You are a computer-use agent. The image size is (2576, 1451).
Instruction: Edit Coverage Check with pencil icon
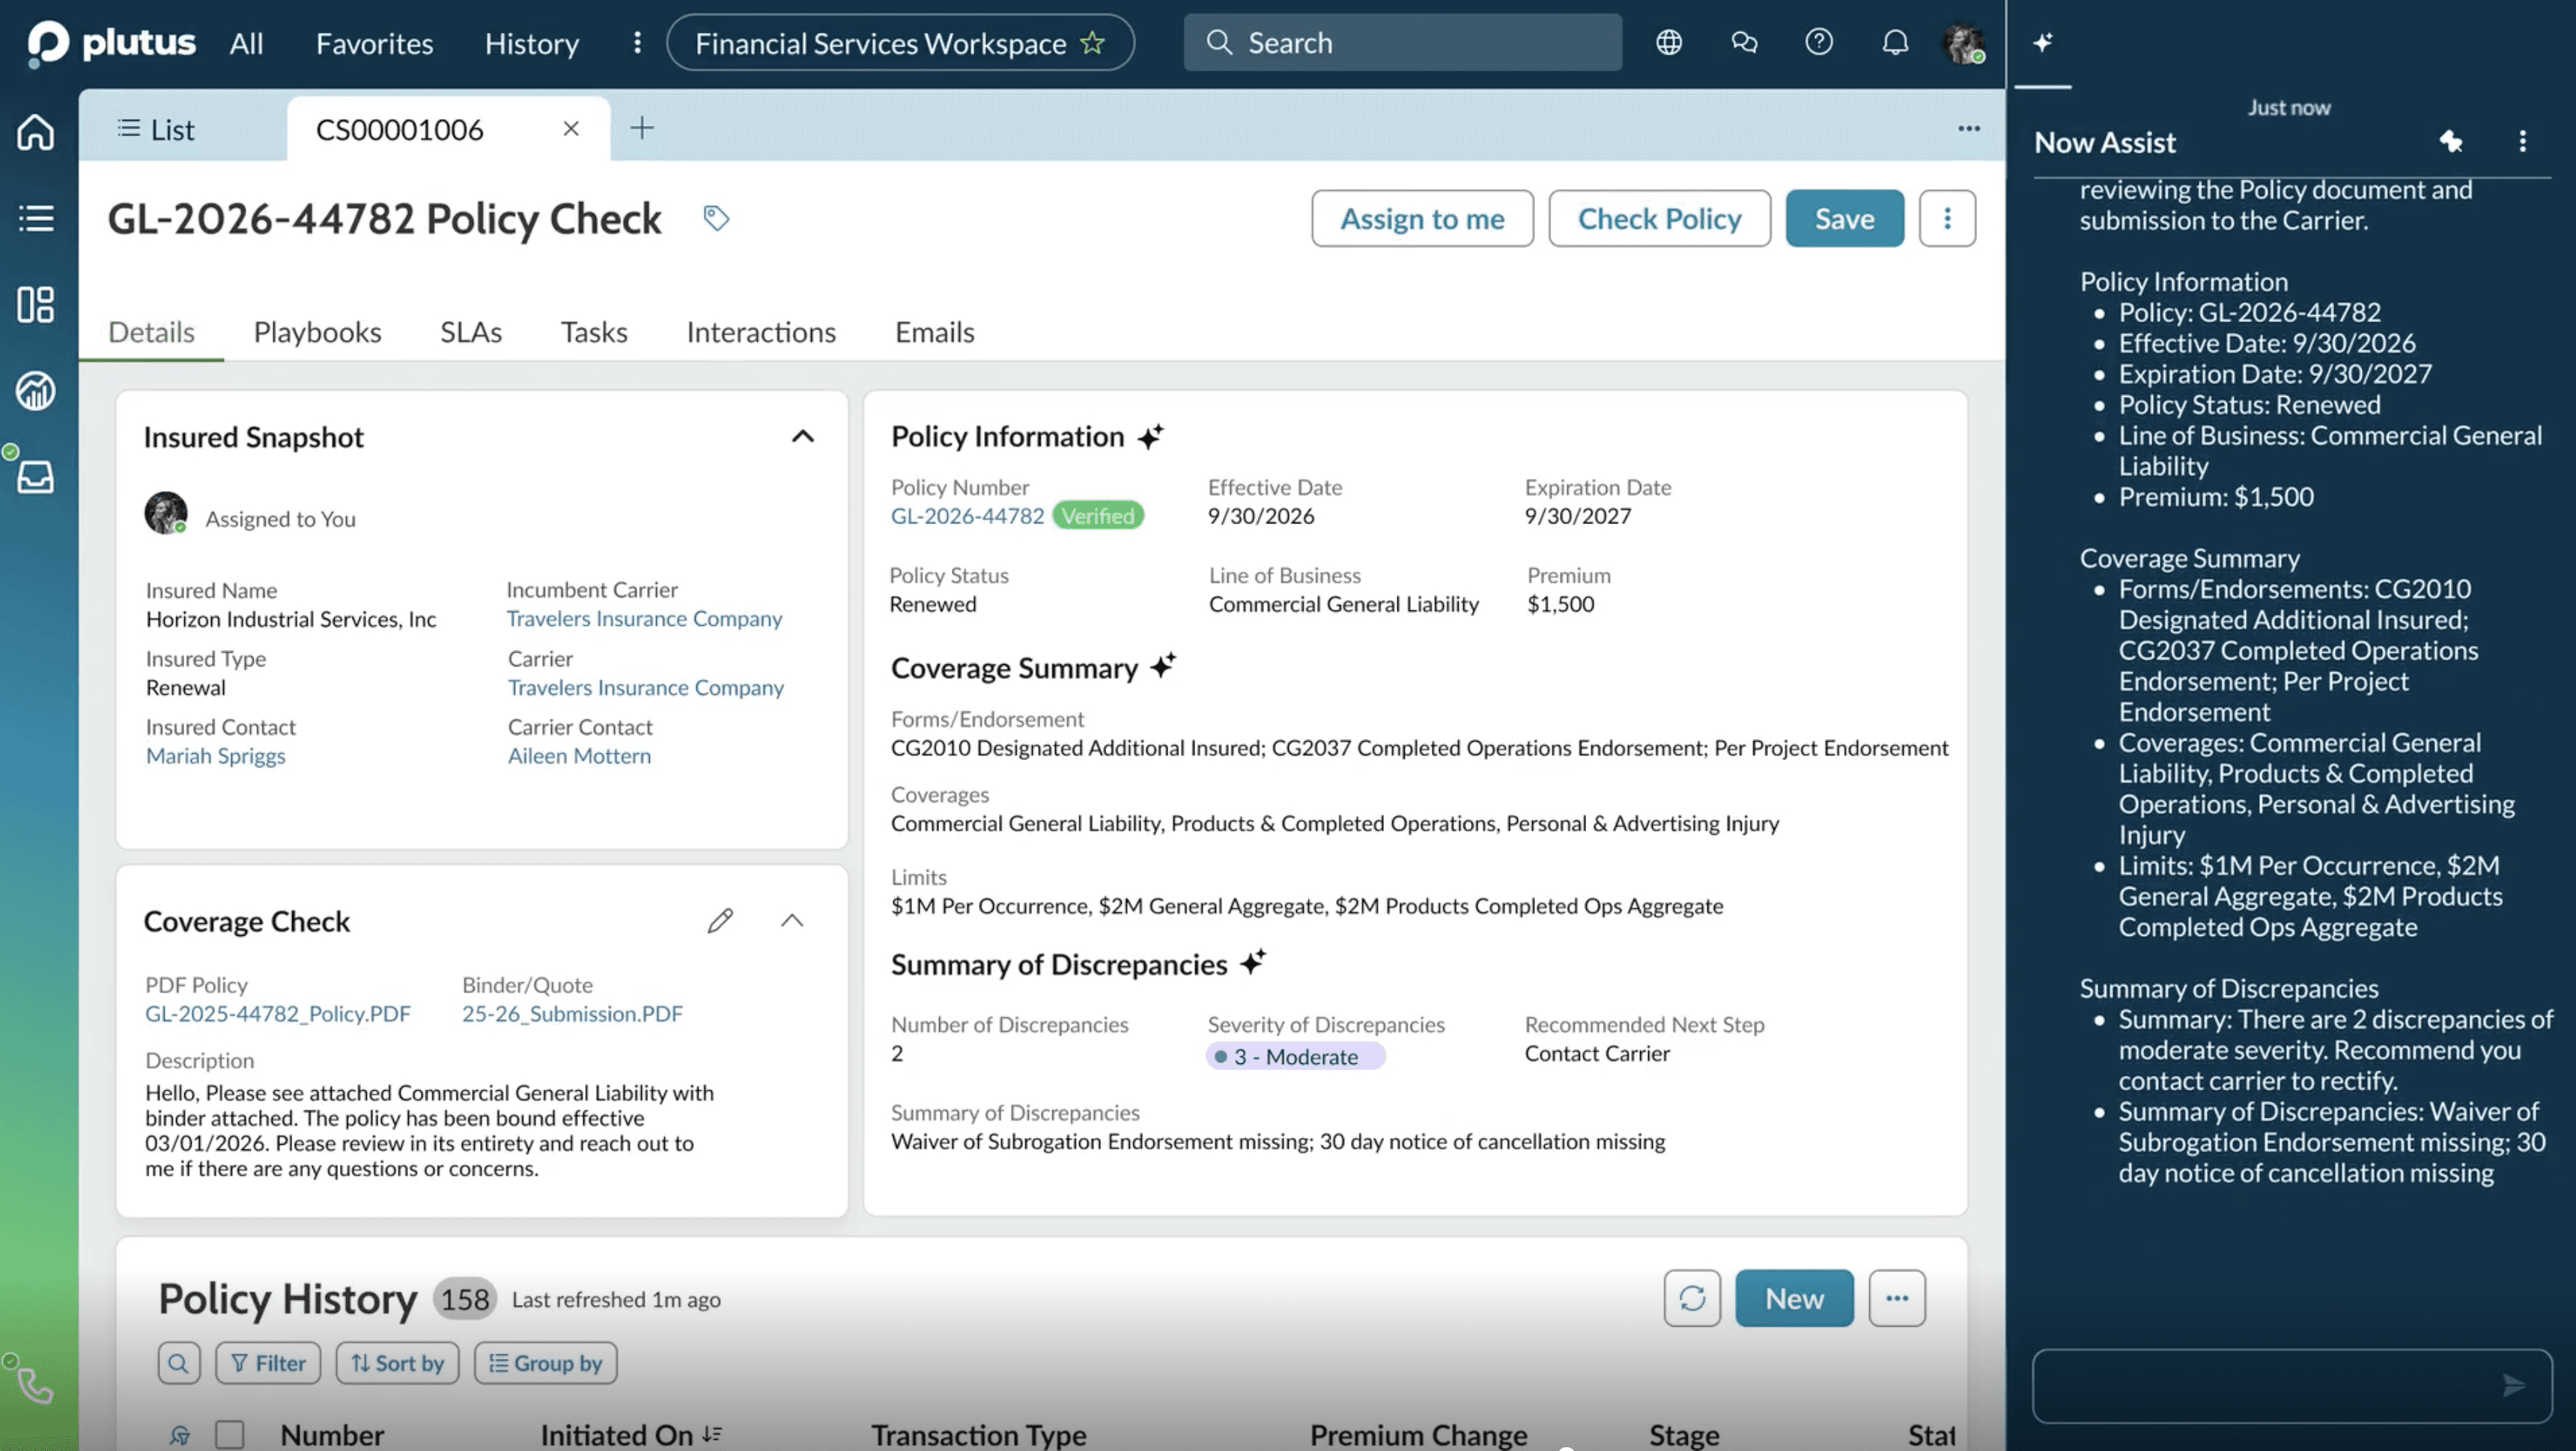720,920
